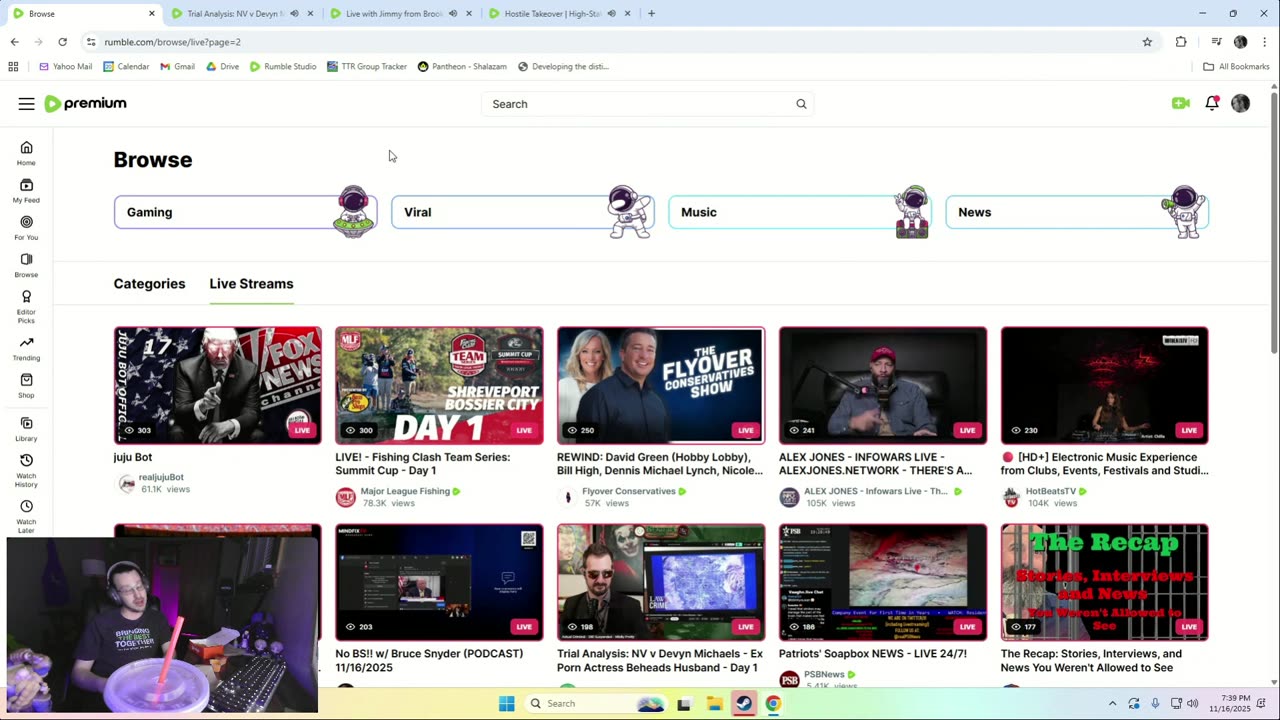Image resolution: width=1280 pixels, height=720 pixels.
Task: Open the Rumble account avatar menu
Action: coord(1240,103)
